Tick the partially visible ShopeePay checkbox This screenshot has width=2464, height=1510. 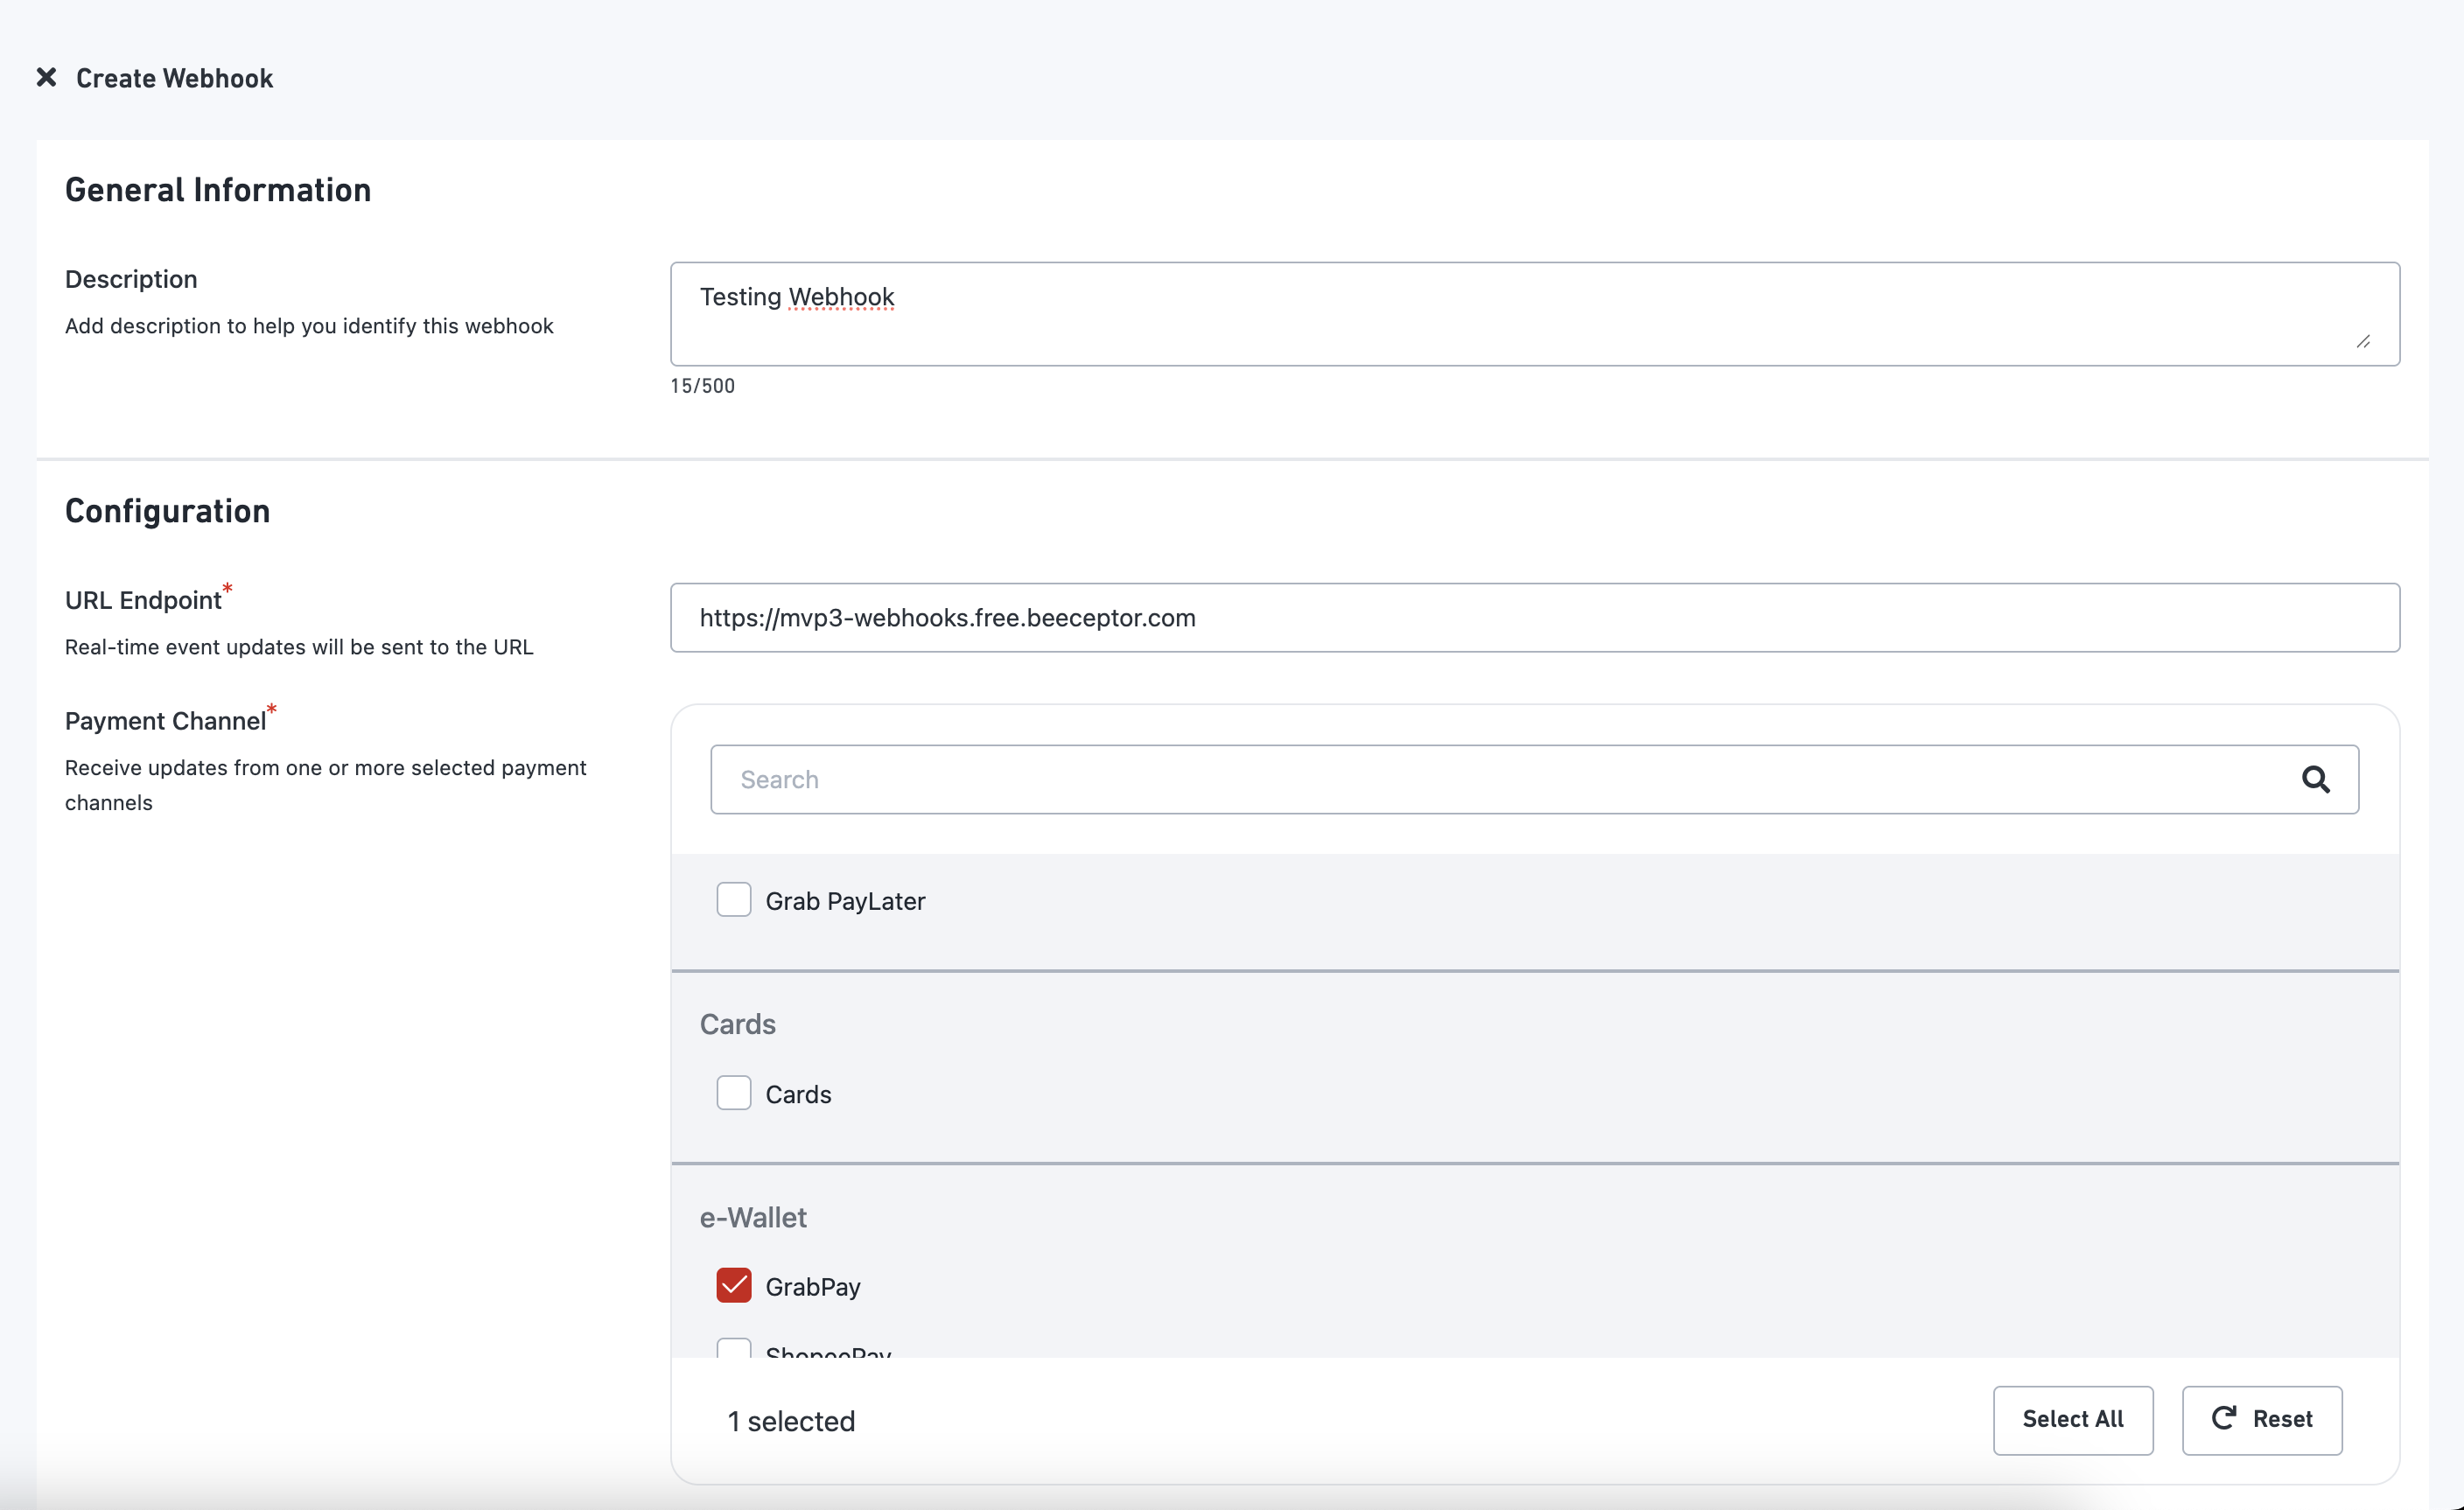[x=733, y=1348]
